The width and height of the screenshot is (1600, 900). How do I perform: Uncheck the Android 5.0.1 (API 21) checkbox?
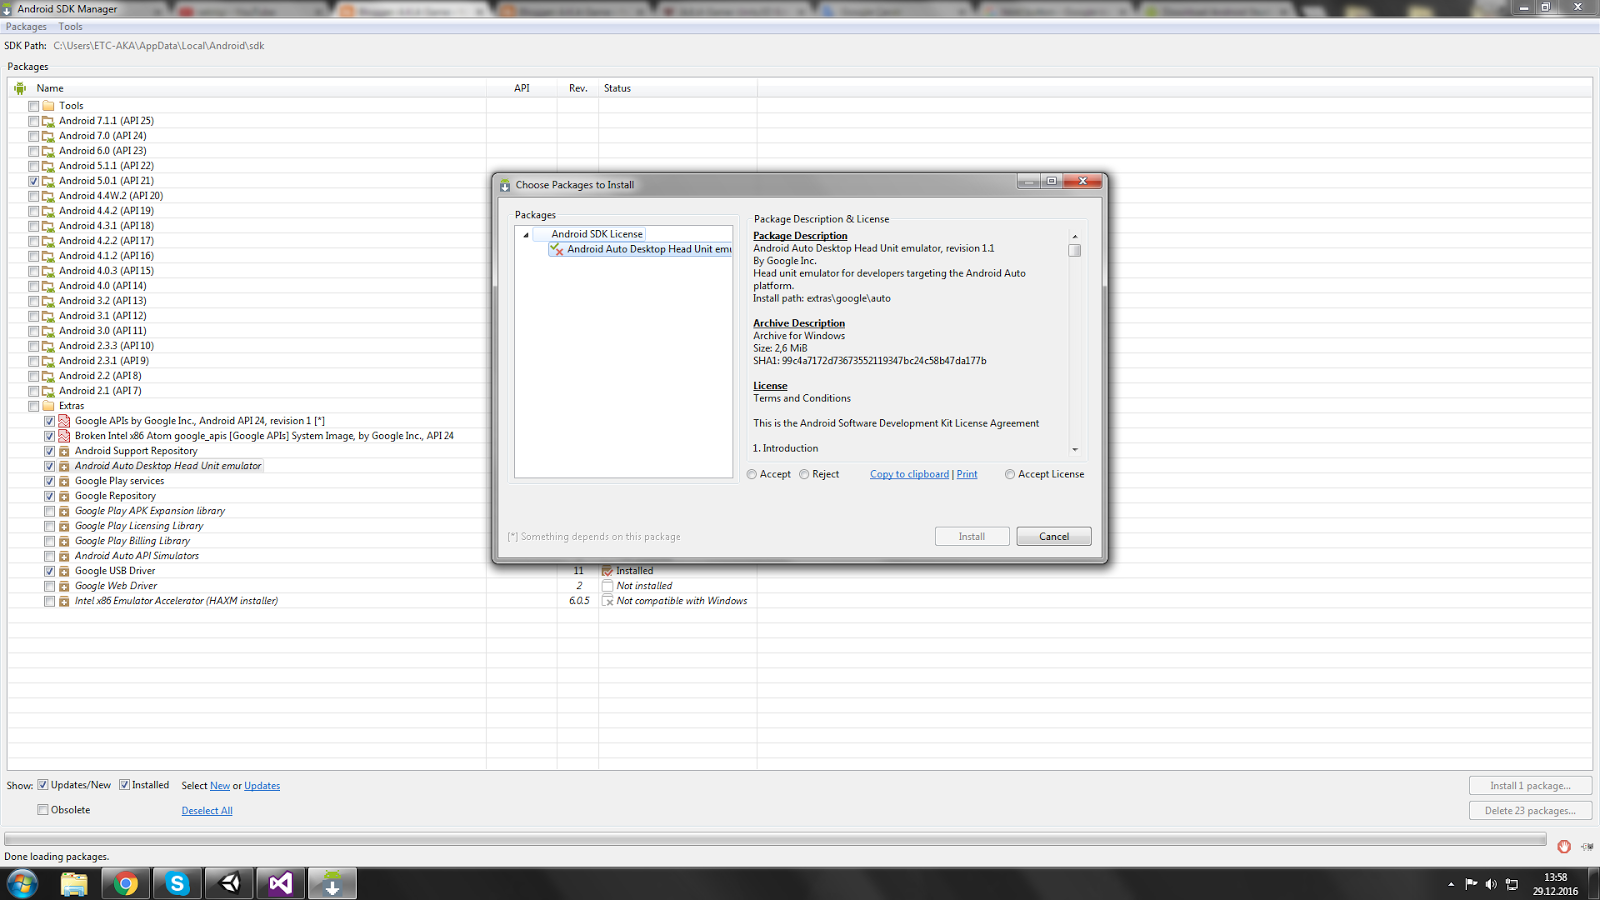34,181
